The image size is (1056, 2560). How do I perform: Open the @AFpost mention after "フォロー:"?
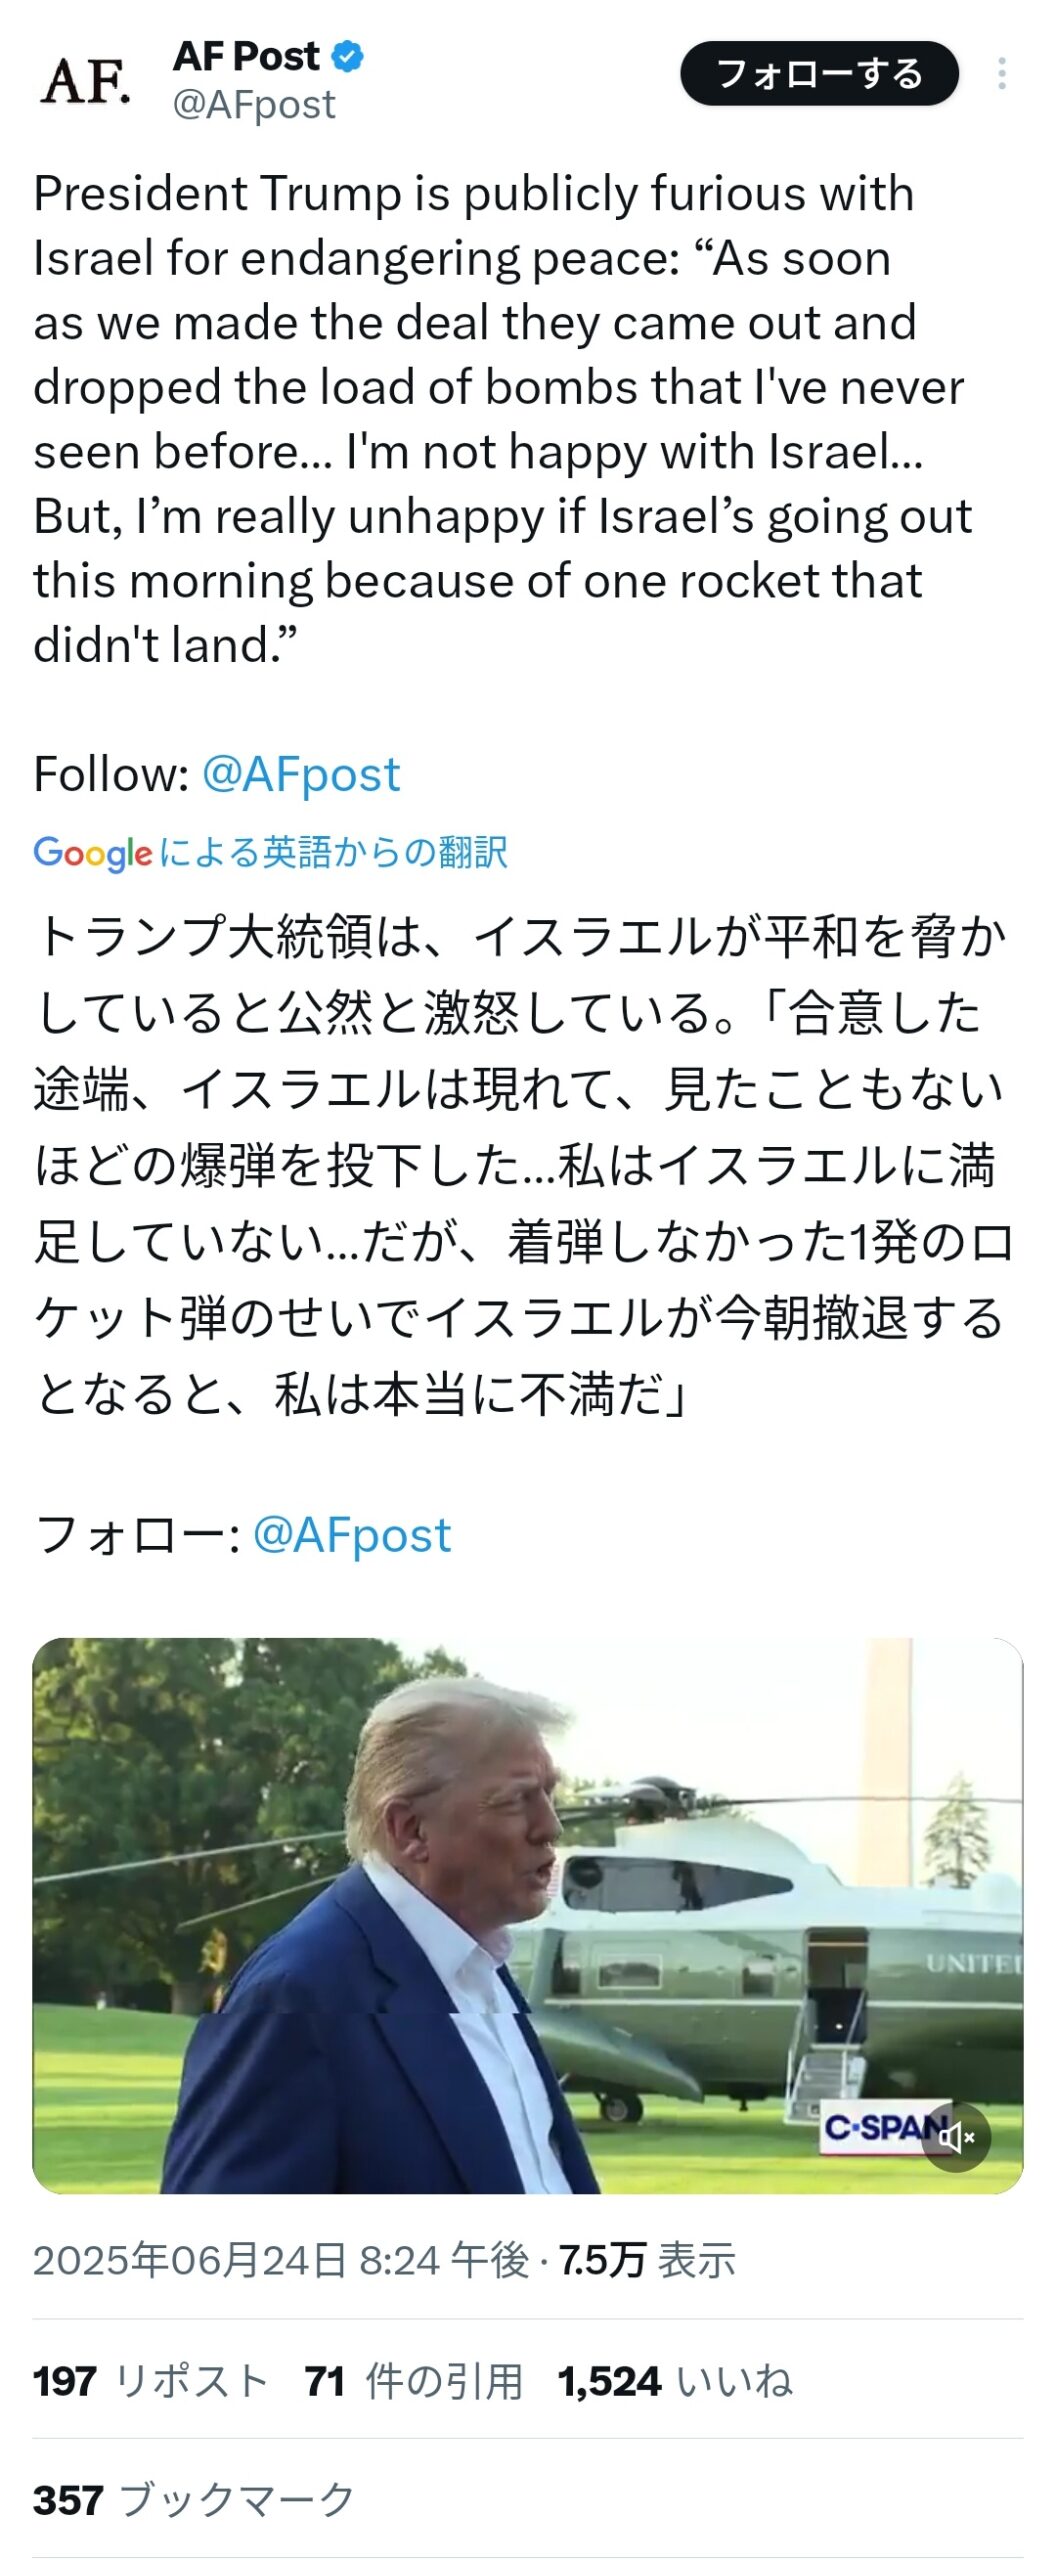tap(352, 1535)
